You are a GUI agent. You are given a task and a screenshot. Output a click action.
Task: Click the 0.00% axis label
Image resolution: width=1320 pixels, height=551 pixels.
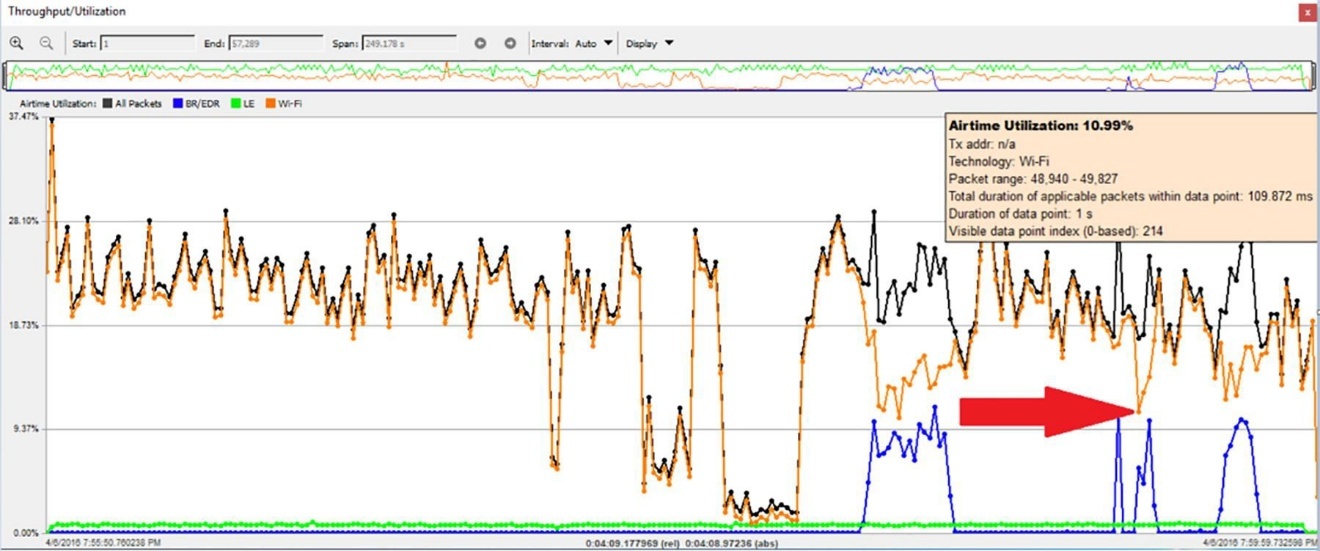(24, 533)
